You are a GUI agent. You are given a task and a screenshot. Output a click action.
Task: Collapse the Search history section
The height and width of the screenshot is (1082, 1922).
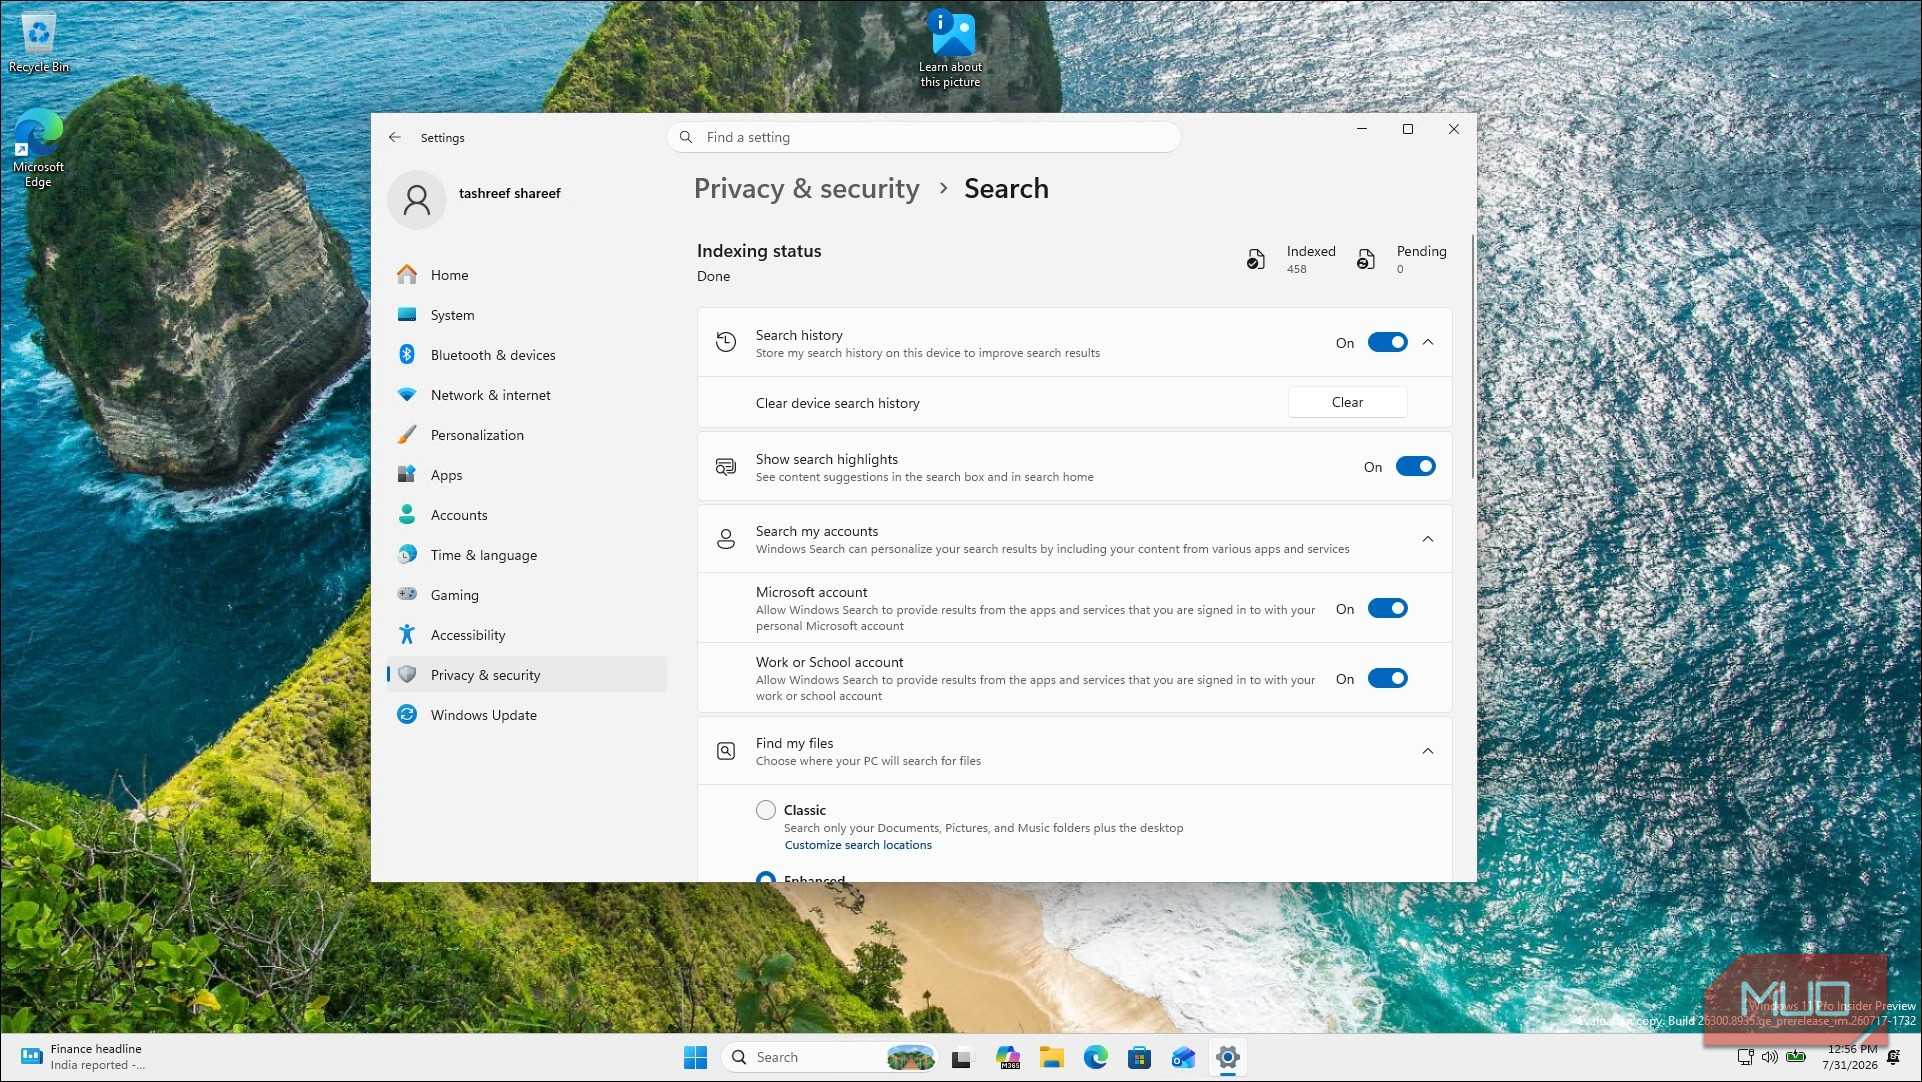coord(1428,342)
